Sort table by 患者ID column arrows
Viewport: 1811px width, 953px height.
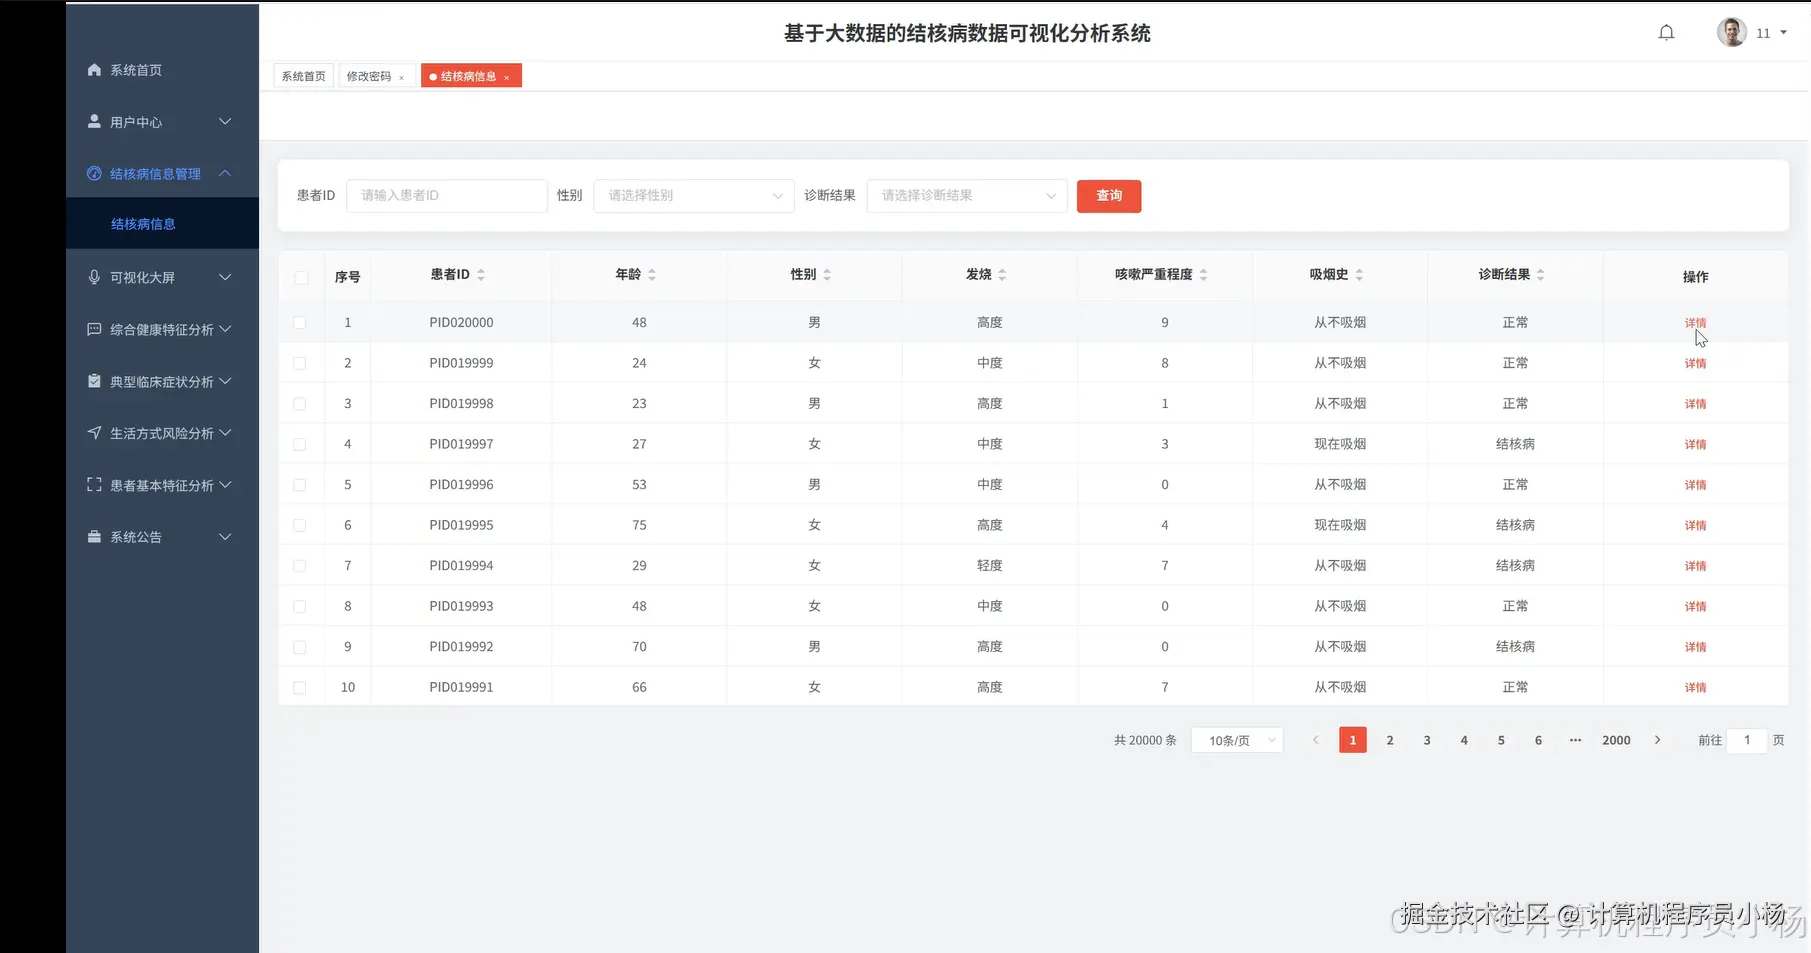point(481,275)
